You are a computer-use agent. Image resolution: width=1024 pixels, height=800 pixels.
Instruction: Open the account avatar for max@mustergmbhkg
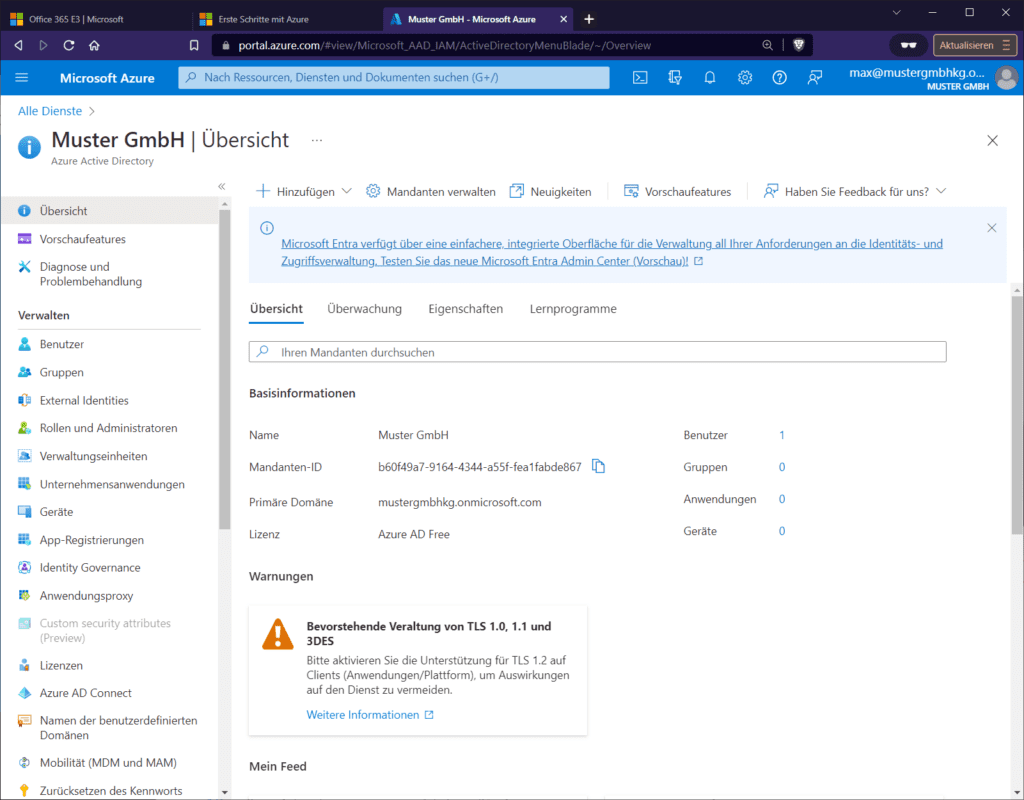tap(1006, 78)
